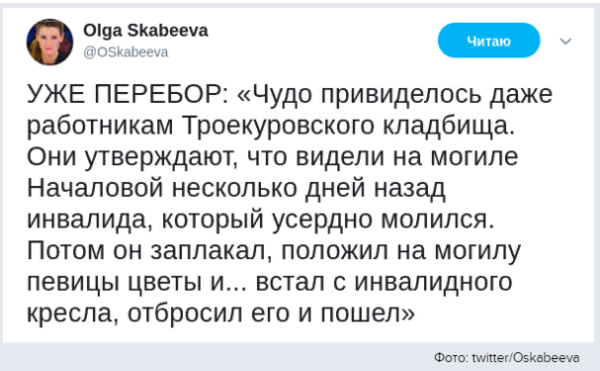Screen dimensions: 600x371
Task: Click the Фото: twitter/Oskabeeva credit
Action: pos(507,358)
